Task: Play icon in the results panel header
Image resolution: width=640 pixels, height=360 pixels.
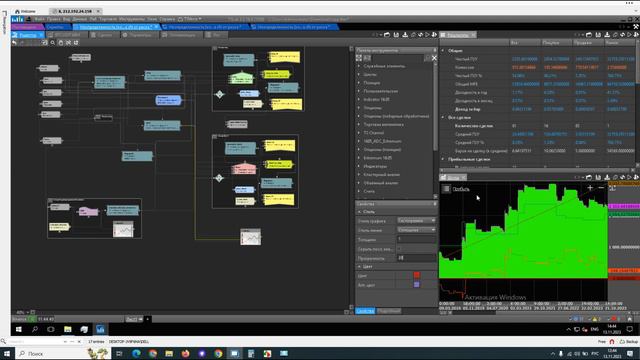Action: [630, 35]
